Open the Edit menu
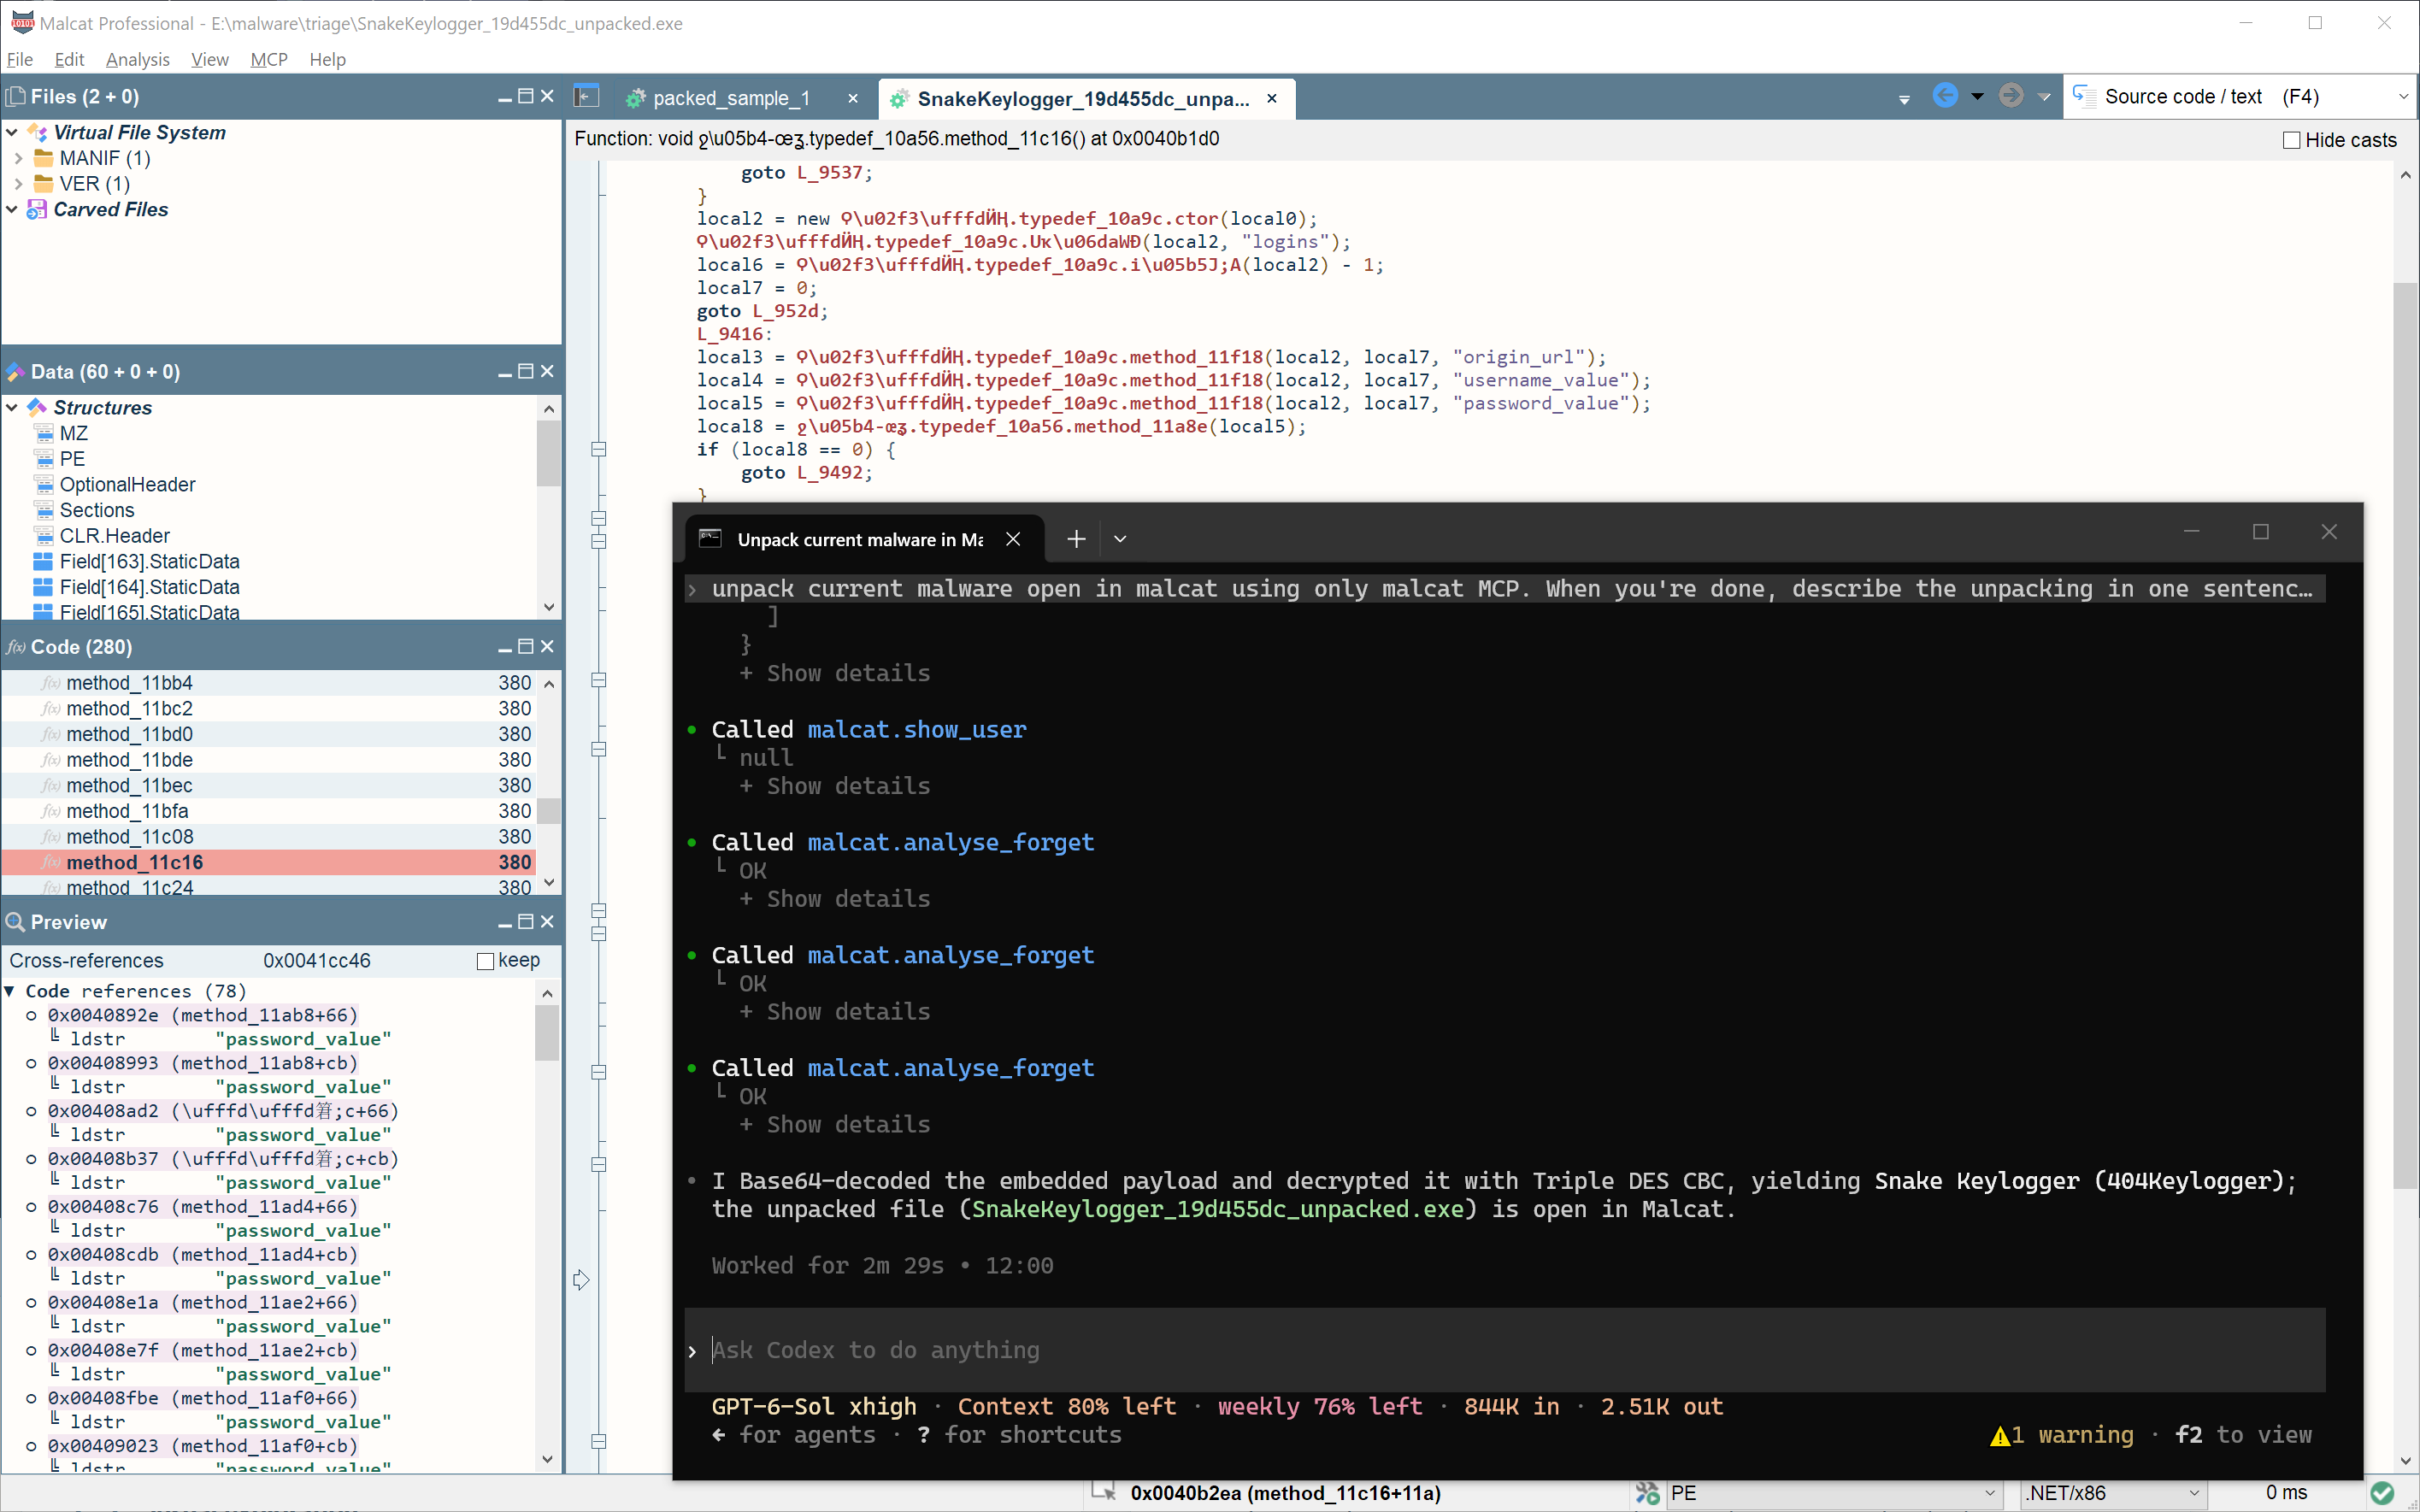Screen dimensions: 2420x1512 click(x=69, y=59)
